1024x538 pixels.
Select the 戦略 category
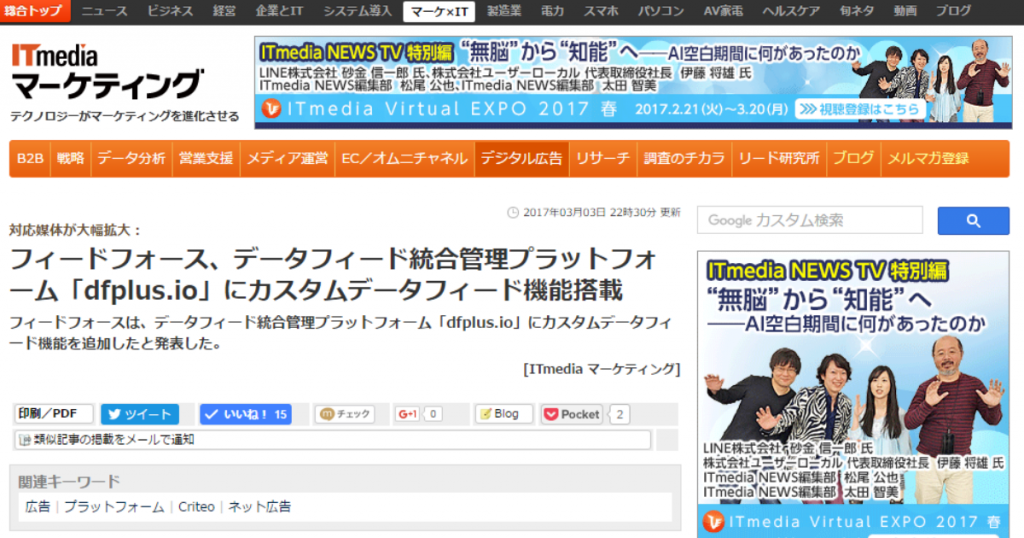71,159
